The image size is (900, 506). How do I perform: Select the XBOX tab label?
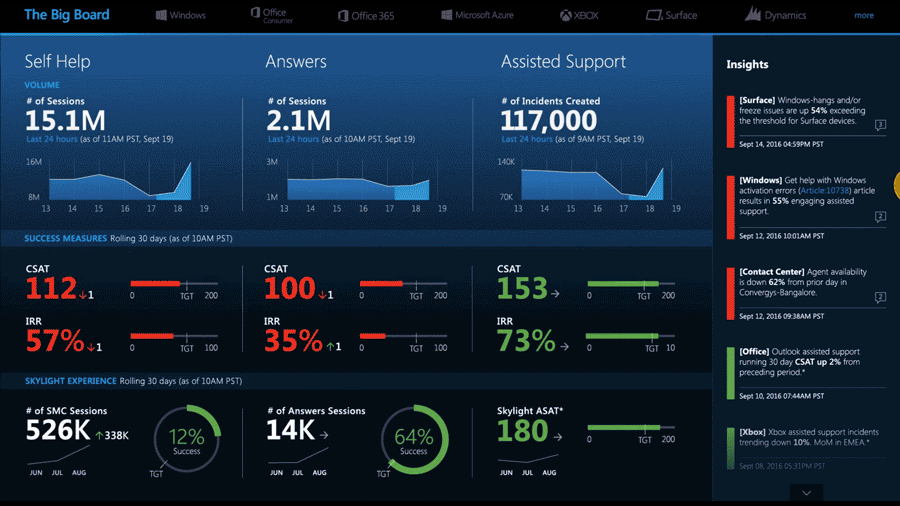pos(587,15)
